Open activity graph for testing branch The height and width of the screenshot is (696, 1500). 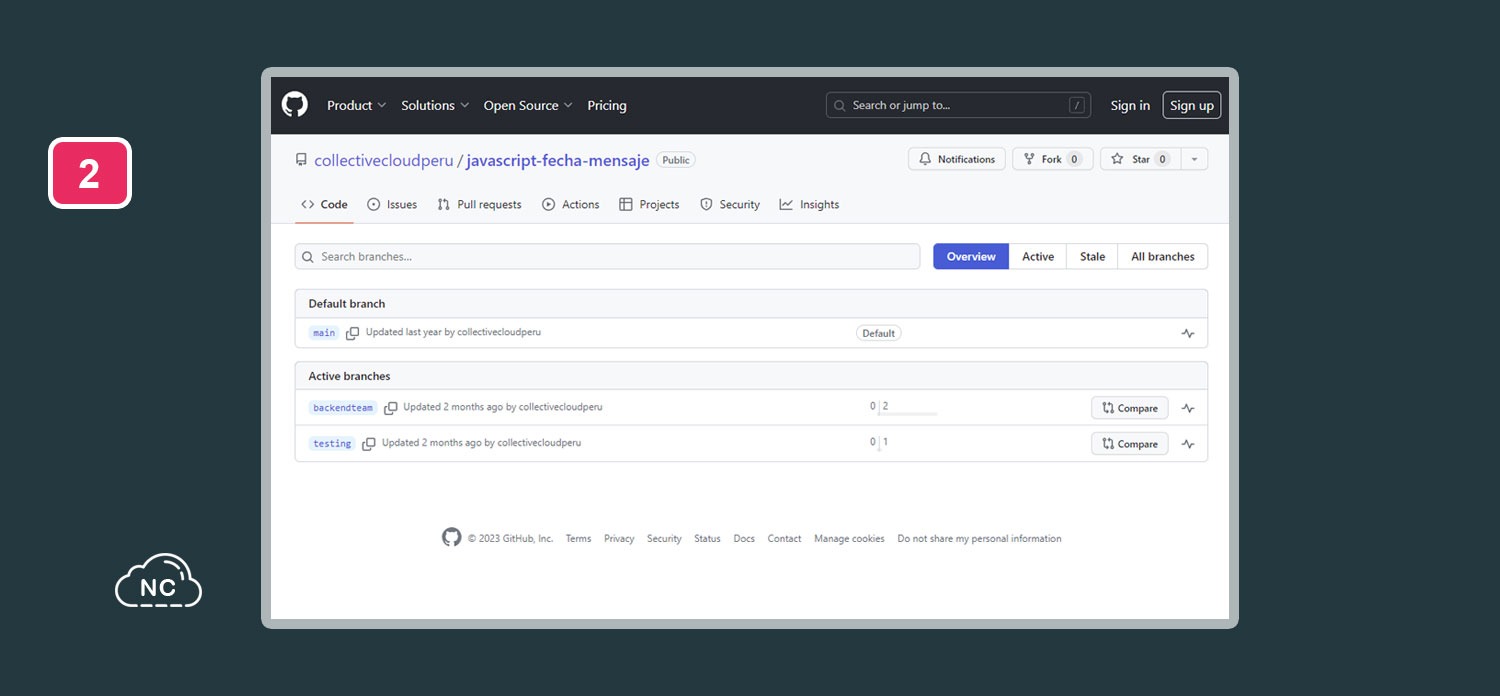pos(1188,444)
